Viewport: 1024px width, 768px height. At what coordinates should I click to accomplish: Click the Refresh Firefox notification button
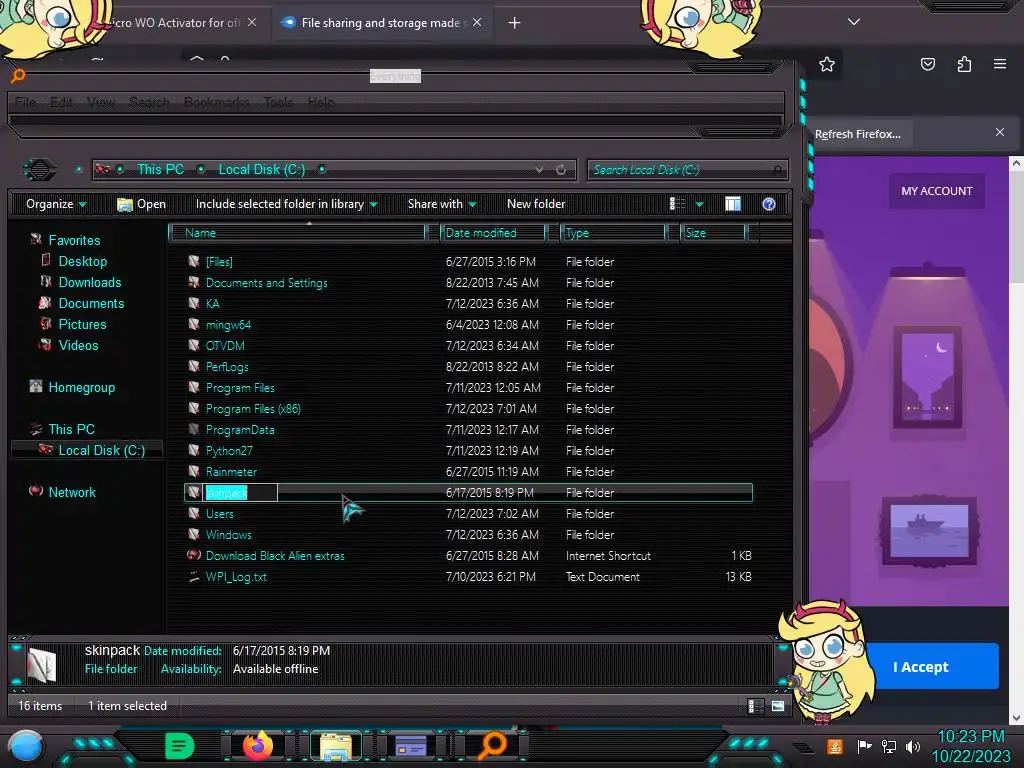857,134
